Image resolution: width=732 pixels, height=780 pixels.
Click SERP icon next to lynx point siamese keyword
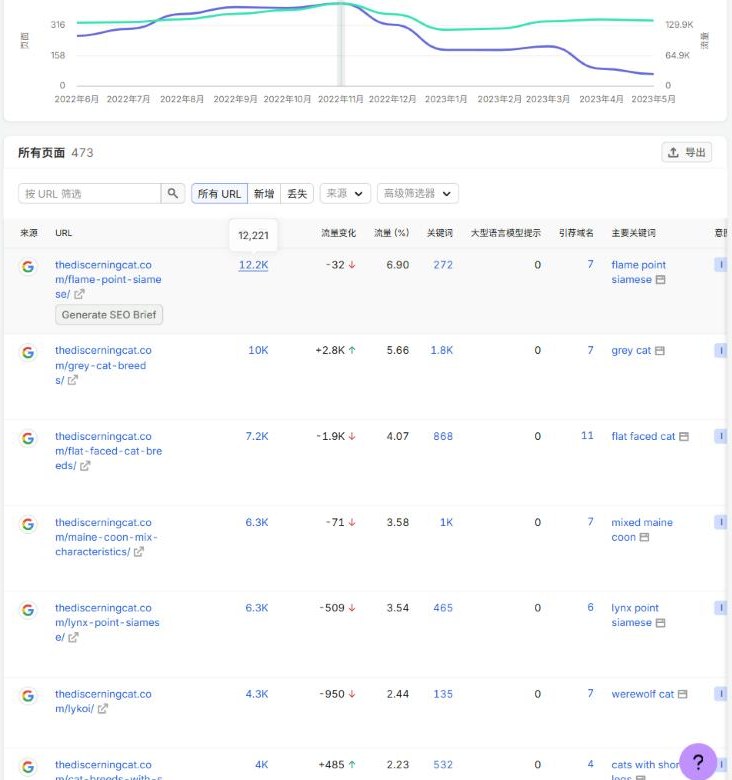coord(660,623)
